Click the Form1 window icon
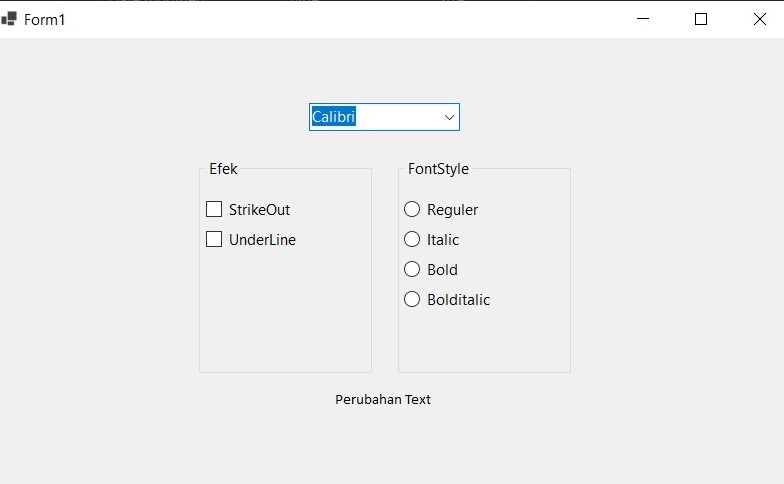 coord(9,19)
